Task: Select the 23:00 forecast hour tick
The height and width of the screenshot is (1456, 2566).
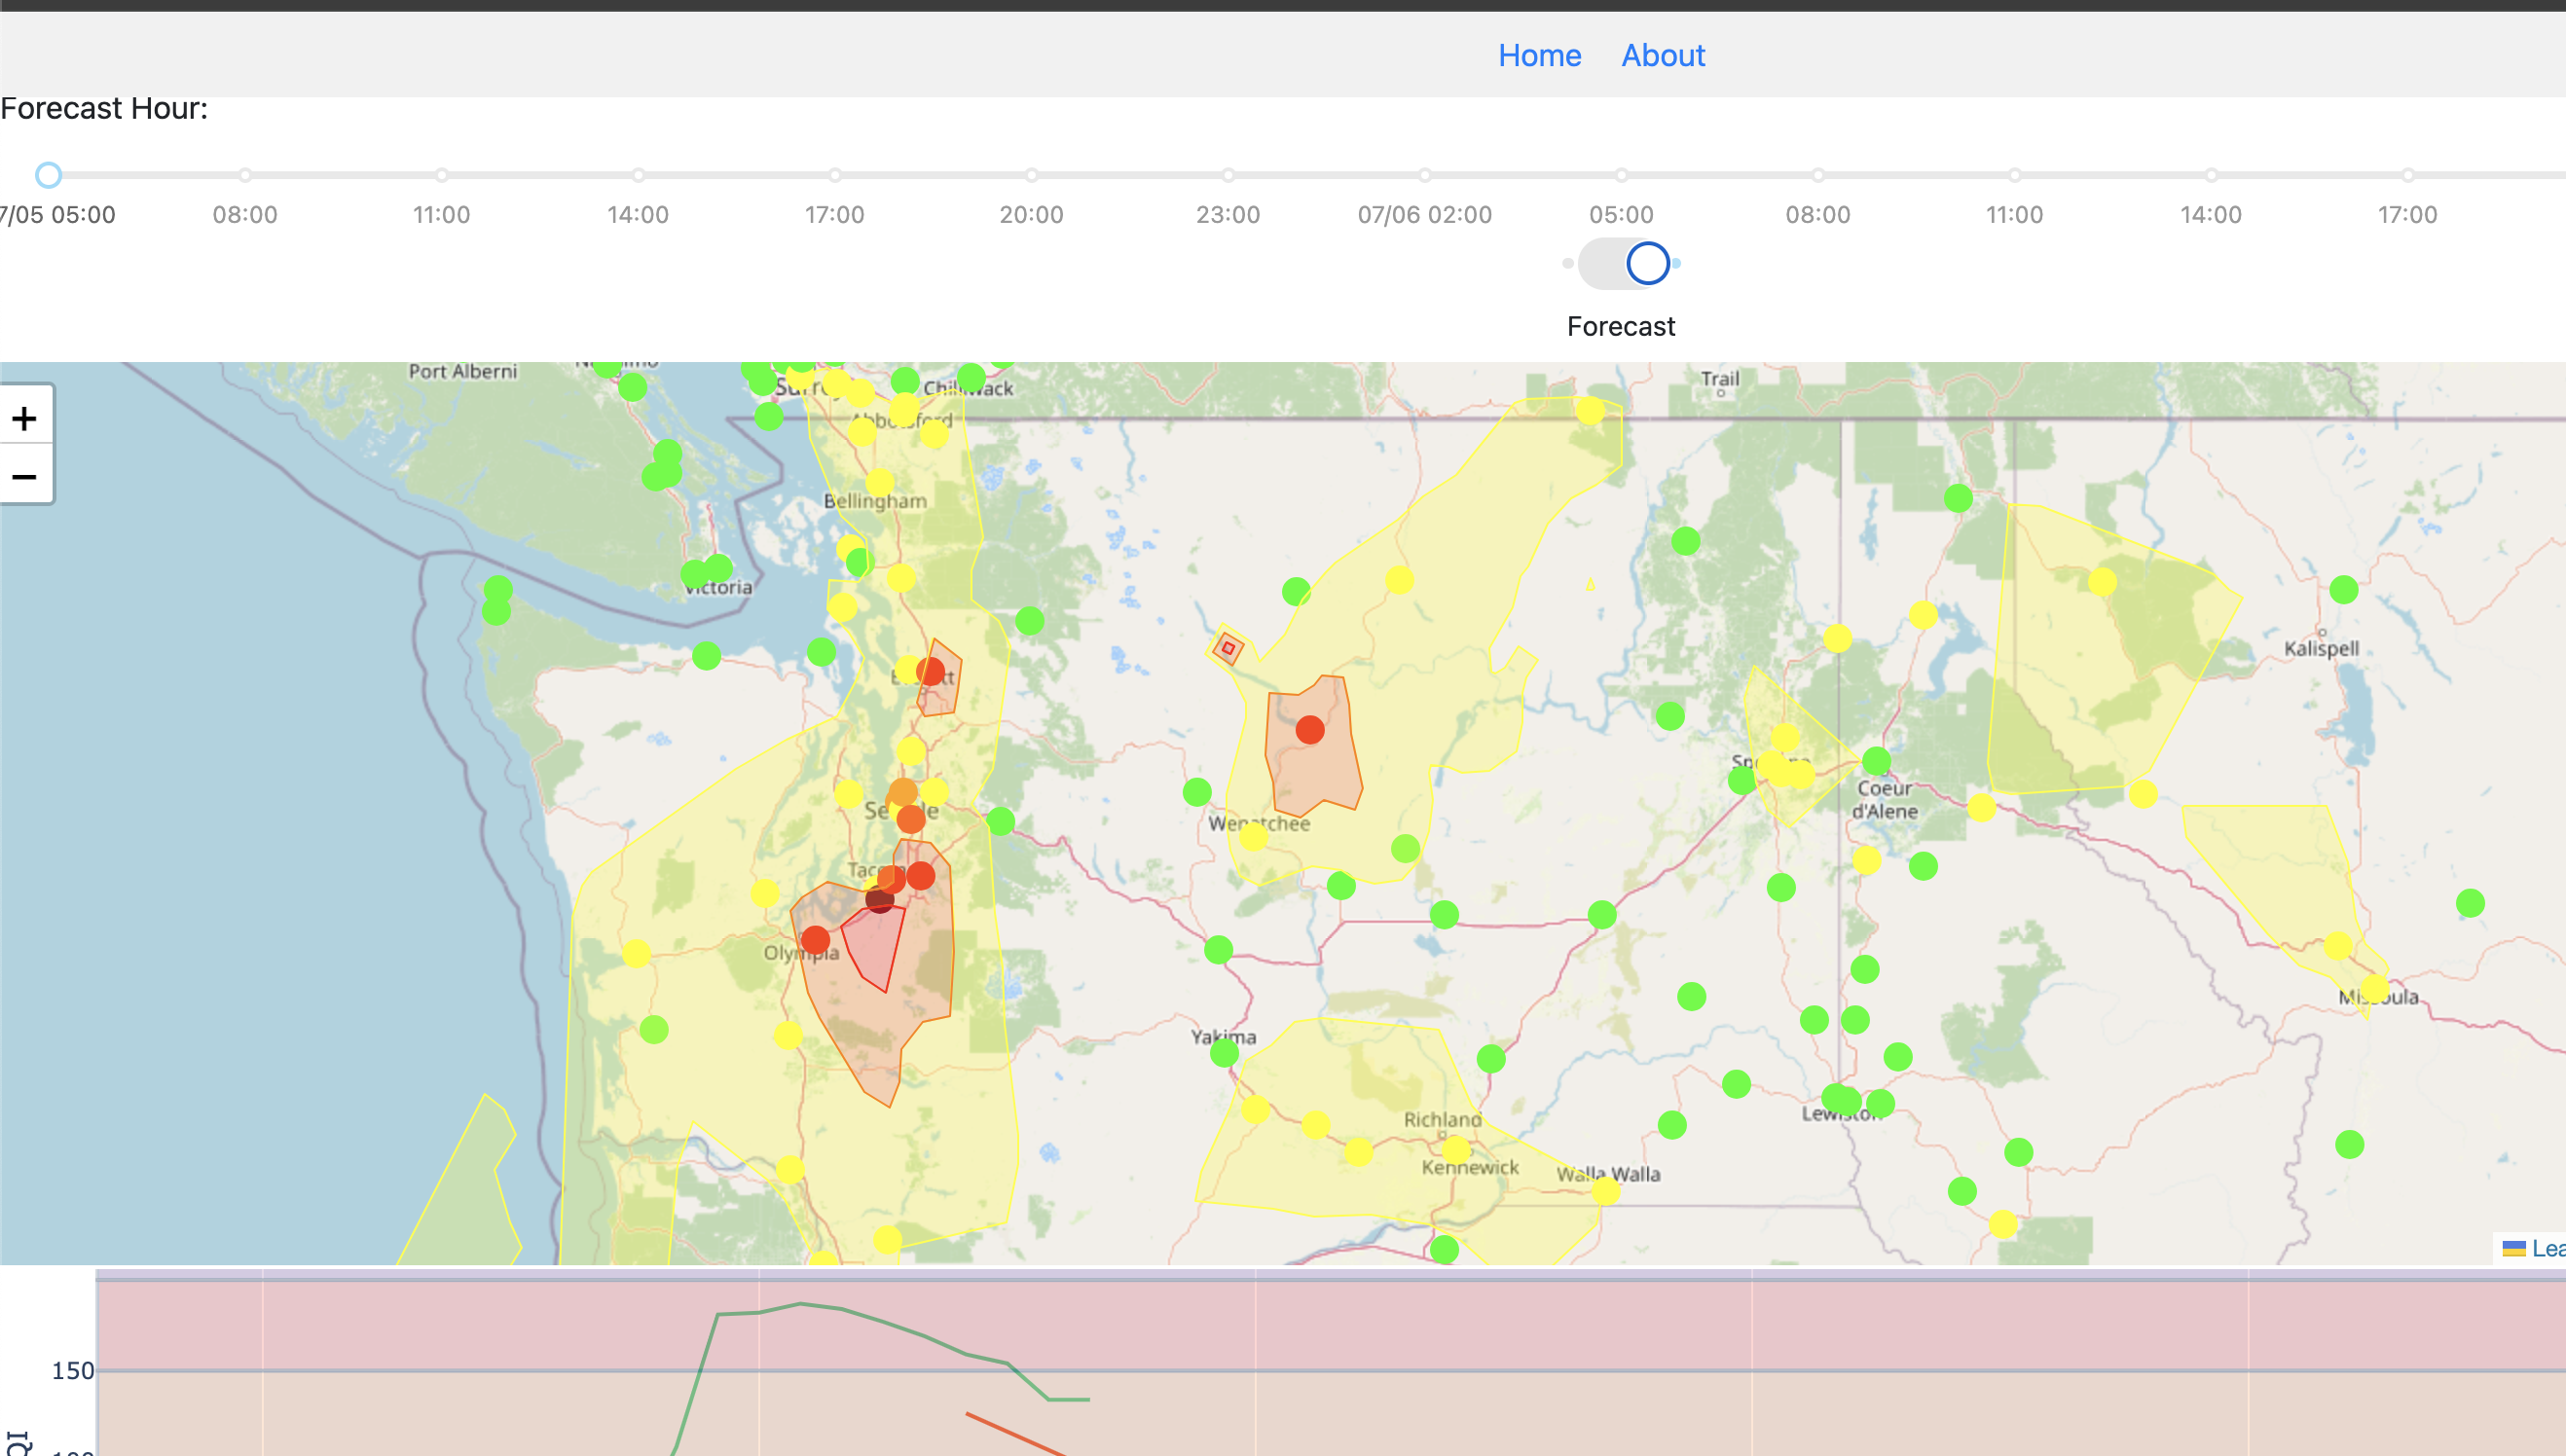Action: pos(1228,175)
